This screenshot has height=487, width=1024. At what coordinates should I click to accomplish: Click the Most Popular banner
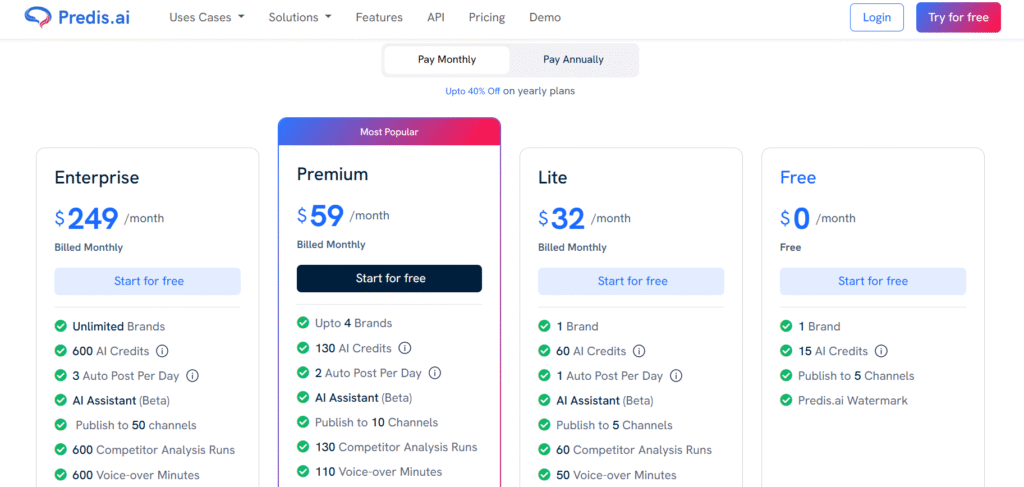click(x=389, y=132)
